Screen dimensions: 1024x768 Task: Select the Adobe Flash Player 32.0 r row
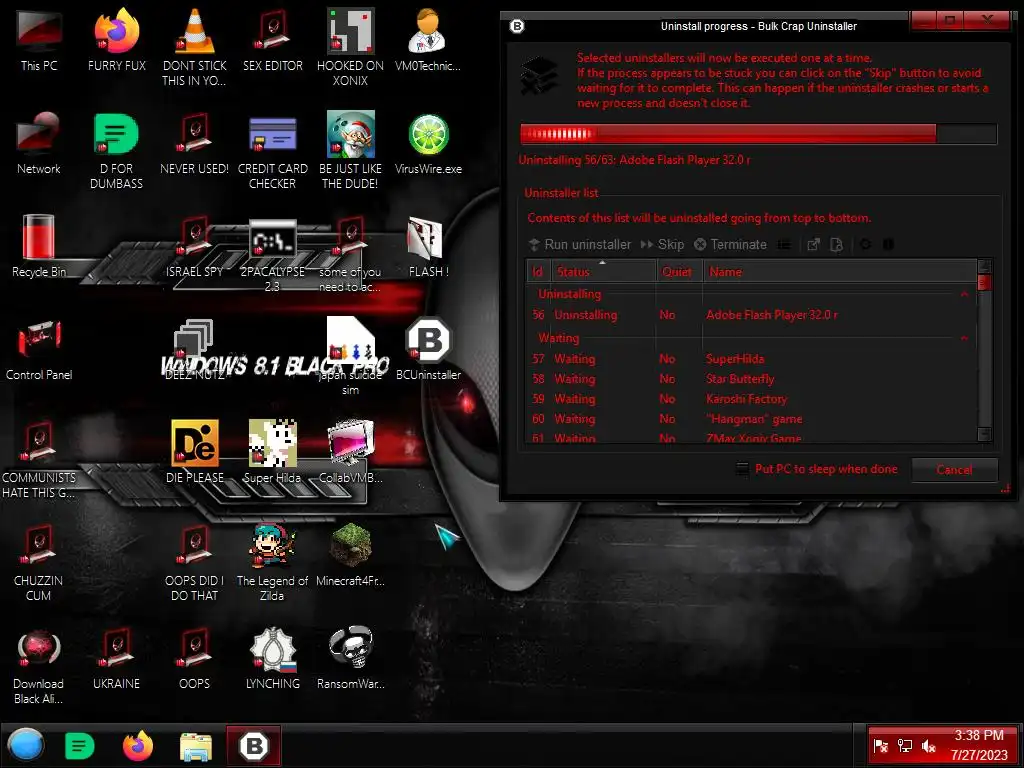752,315
